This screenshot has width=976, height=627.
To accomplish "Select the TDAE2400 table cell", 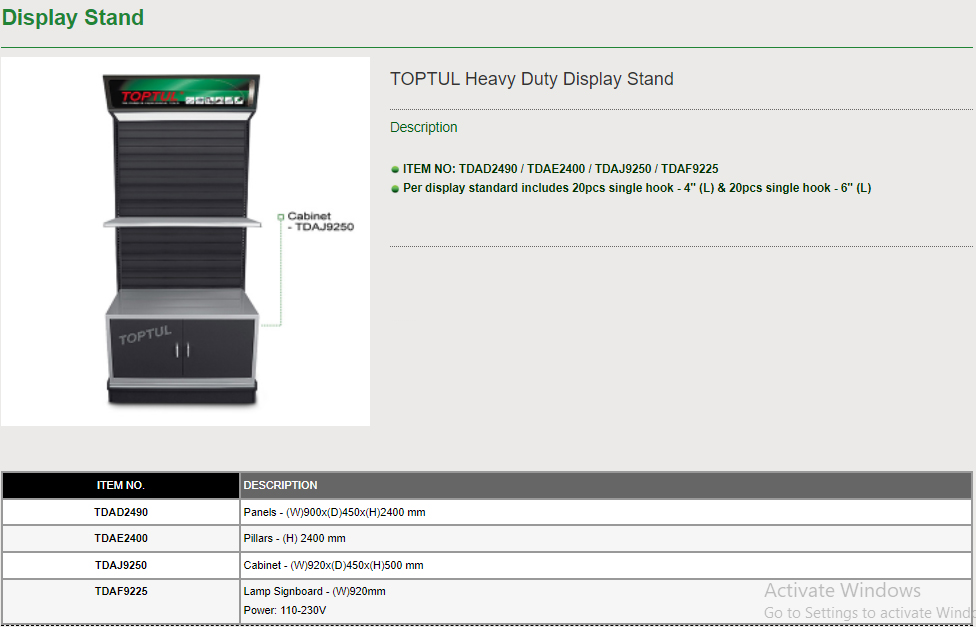I will (121, 539).
